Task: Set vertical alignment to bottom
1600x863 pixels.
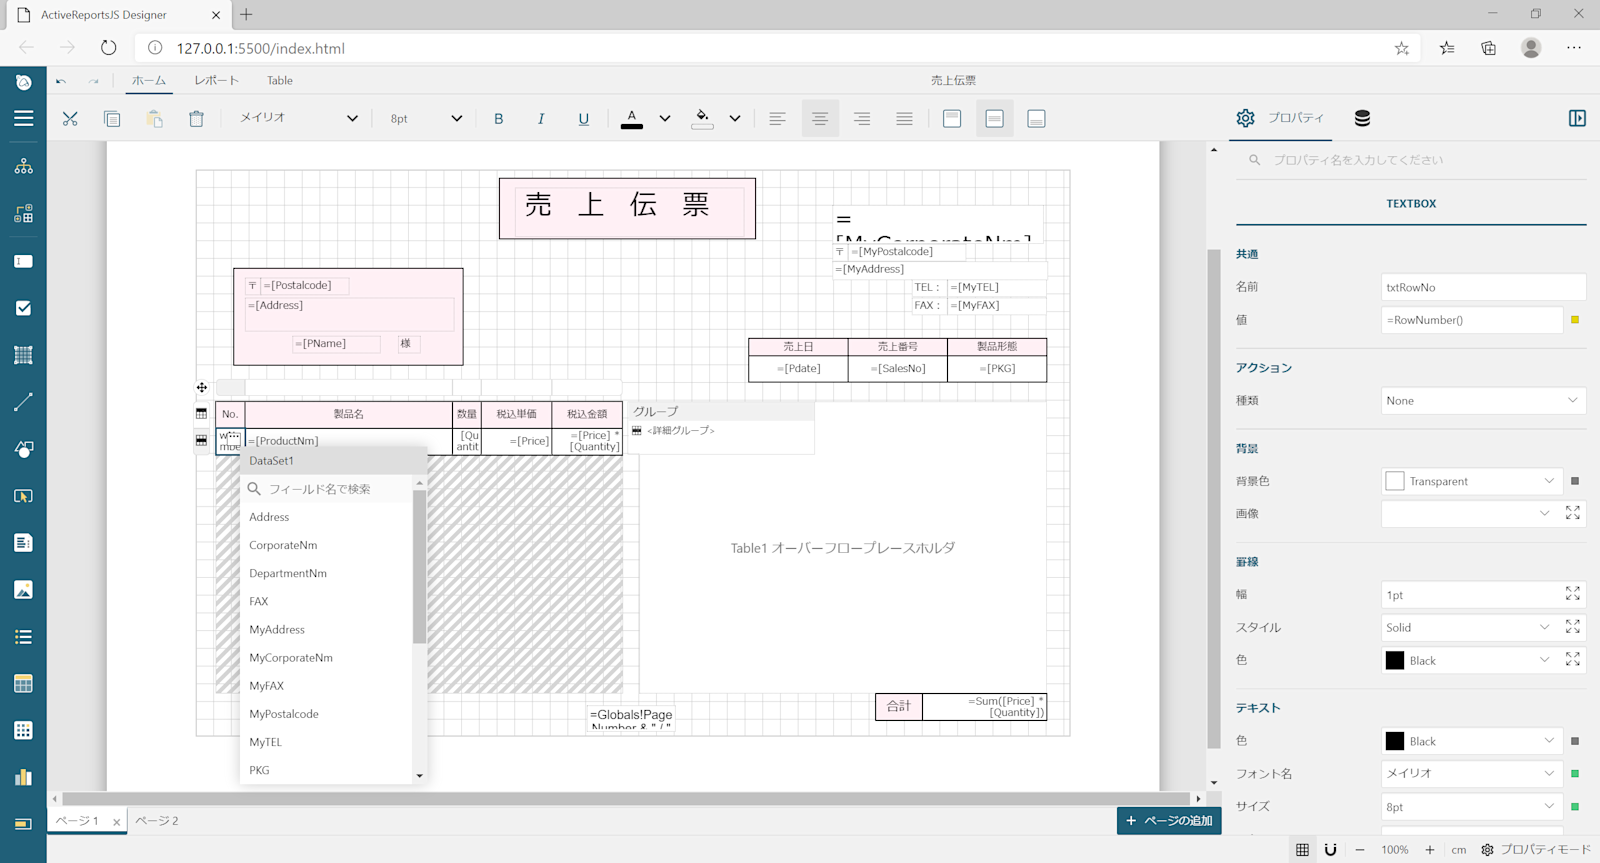Action: (1036, 119)
